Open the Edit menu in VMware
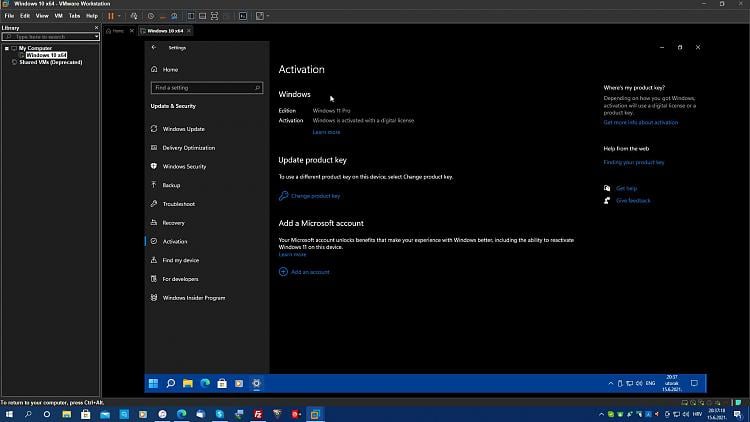 (25, 16)
